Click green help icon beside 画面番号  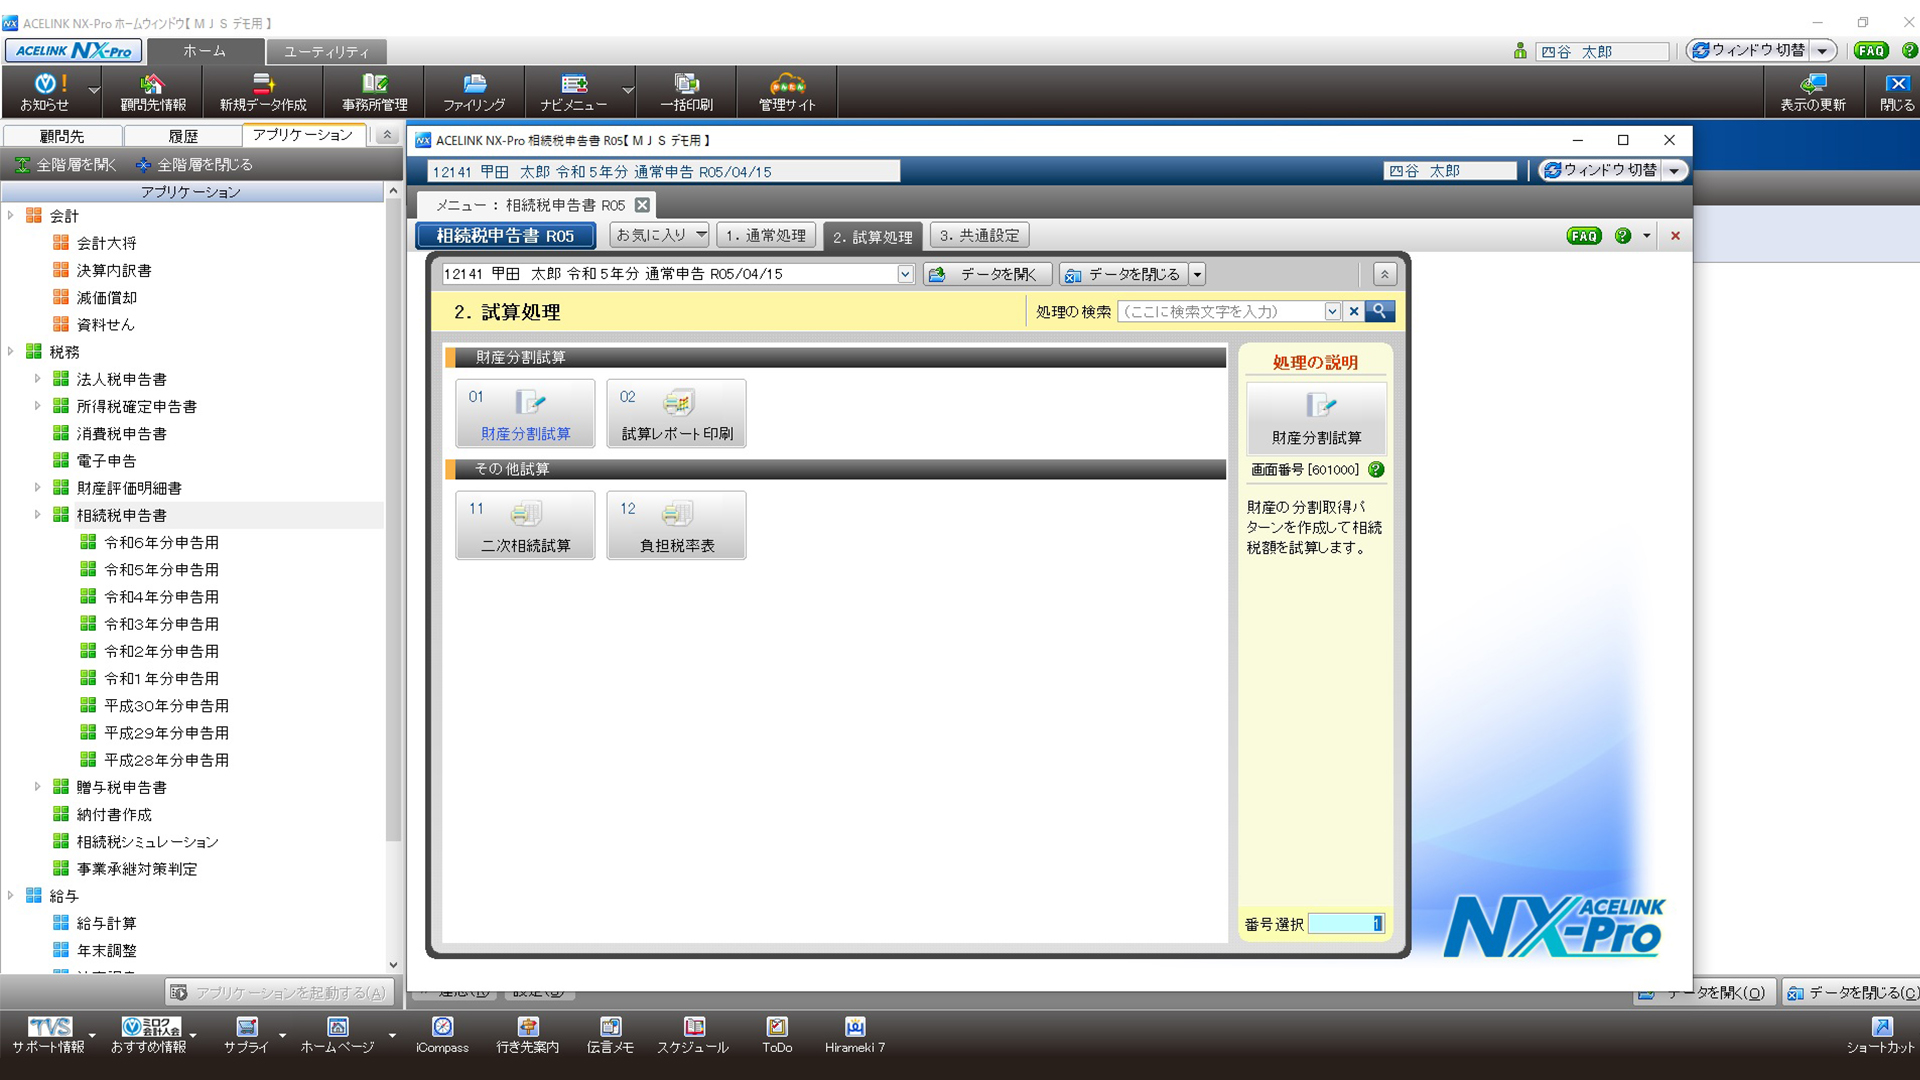[x=1376, y=470]
